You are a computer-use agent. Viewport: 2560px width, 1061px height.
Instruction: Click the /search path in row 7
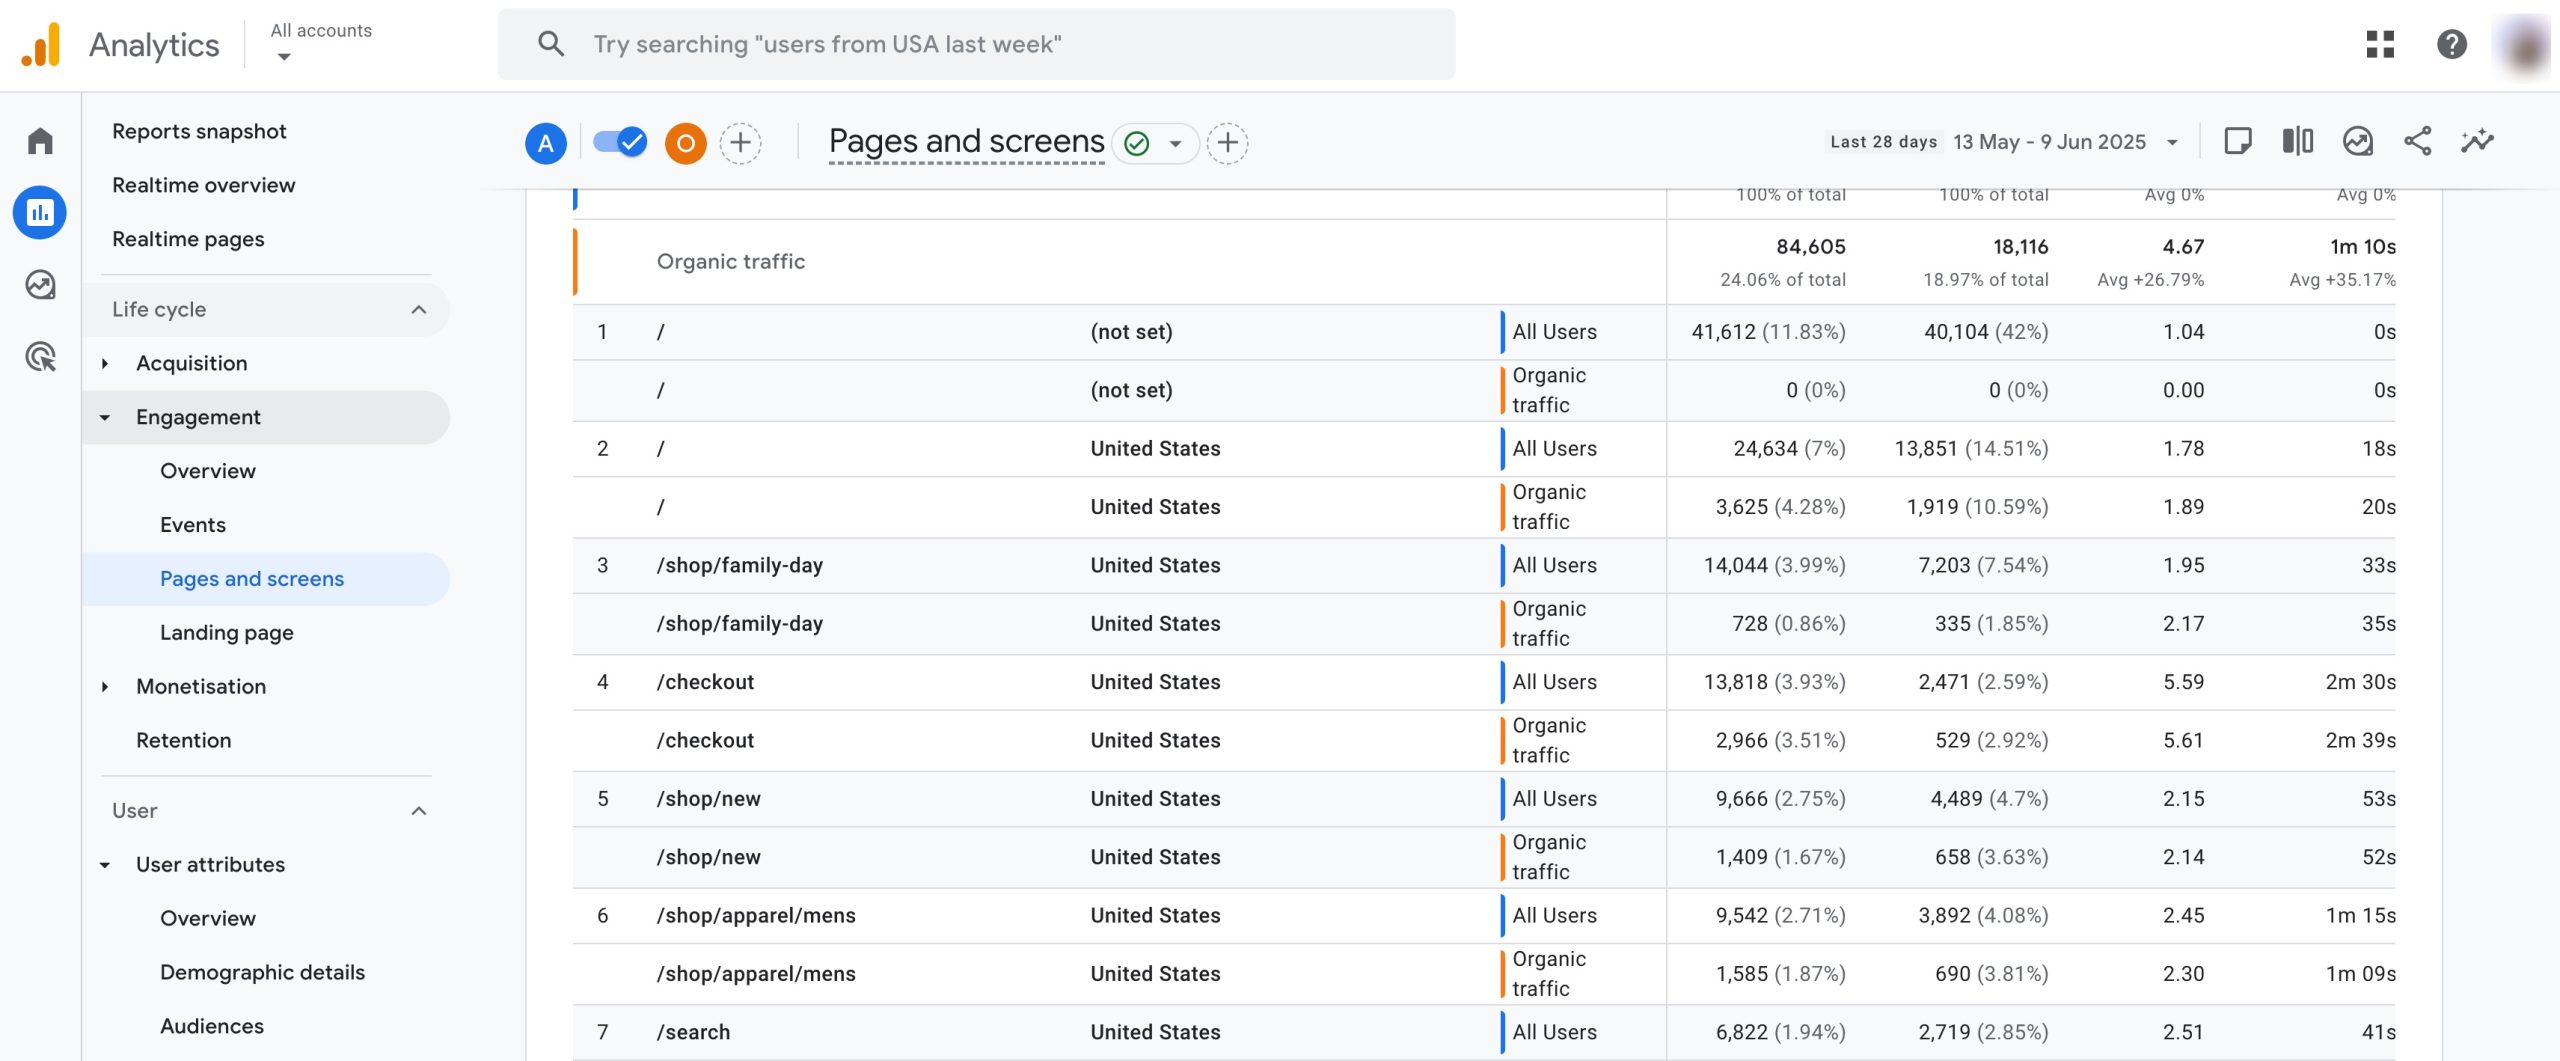point(693,1032)
